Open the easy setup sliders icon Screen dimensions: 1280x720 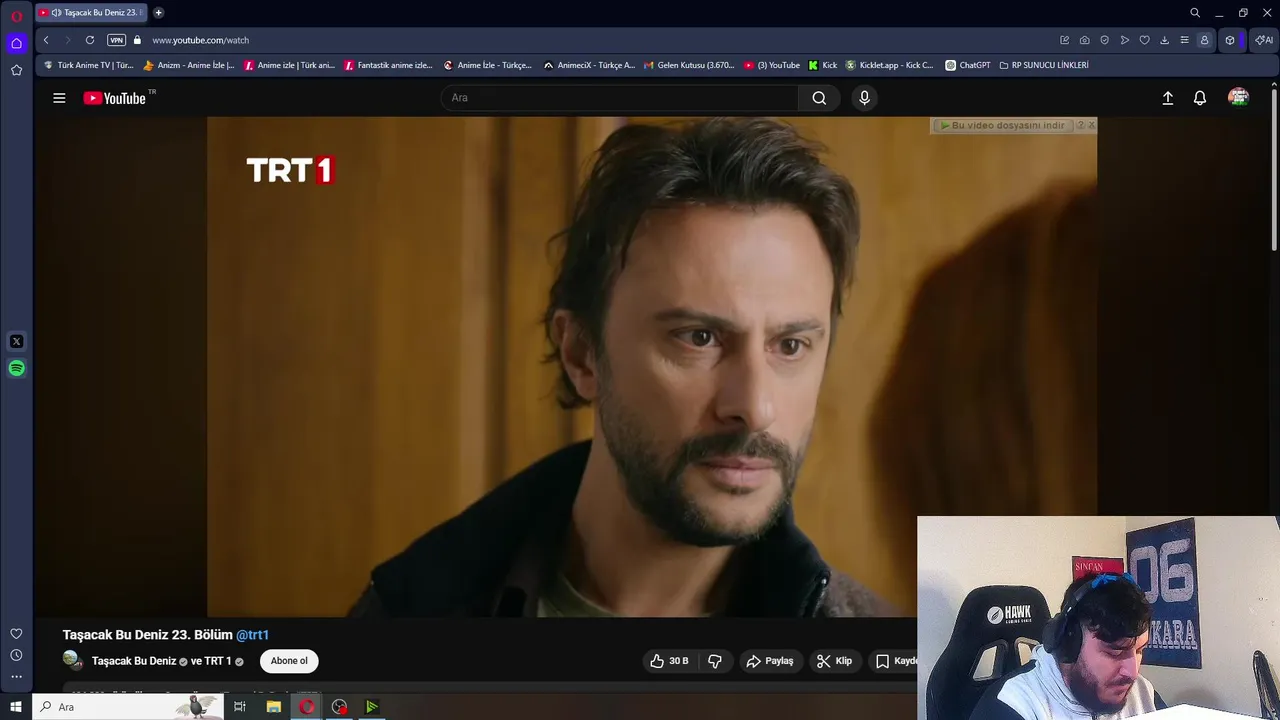[1185, 40]
